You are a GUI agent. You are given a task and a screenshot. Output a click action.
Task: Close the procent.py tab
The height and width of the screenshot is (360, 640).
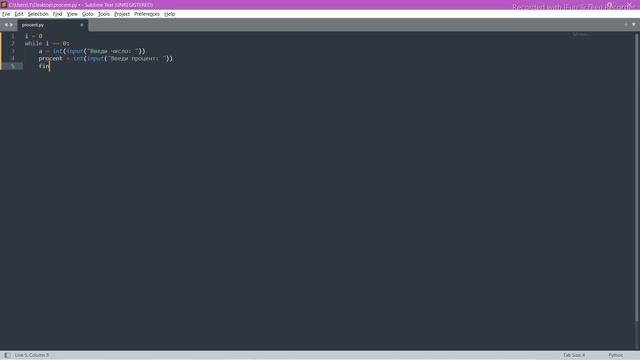(x=82, y=25)
